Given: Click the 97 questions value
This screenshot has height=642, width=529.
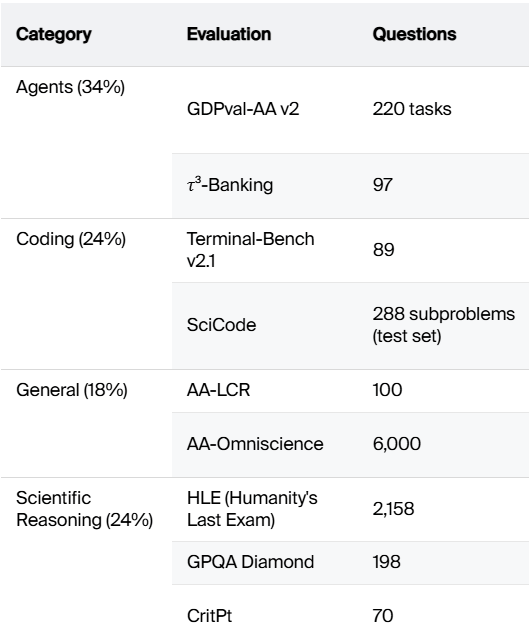Looking at the screenshot, I should tap(382, 185).
